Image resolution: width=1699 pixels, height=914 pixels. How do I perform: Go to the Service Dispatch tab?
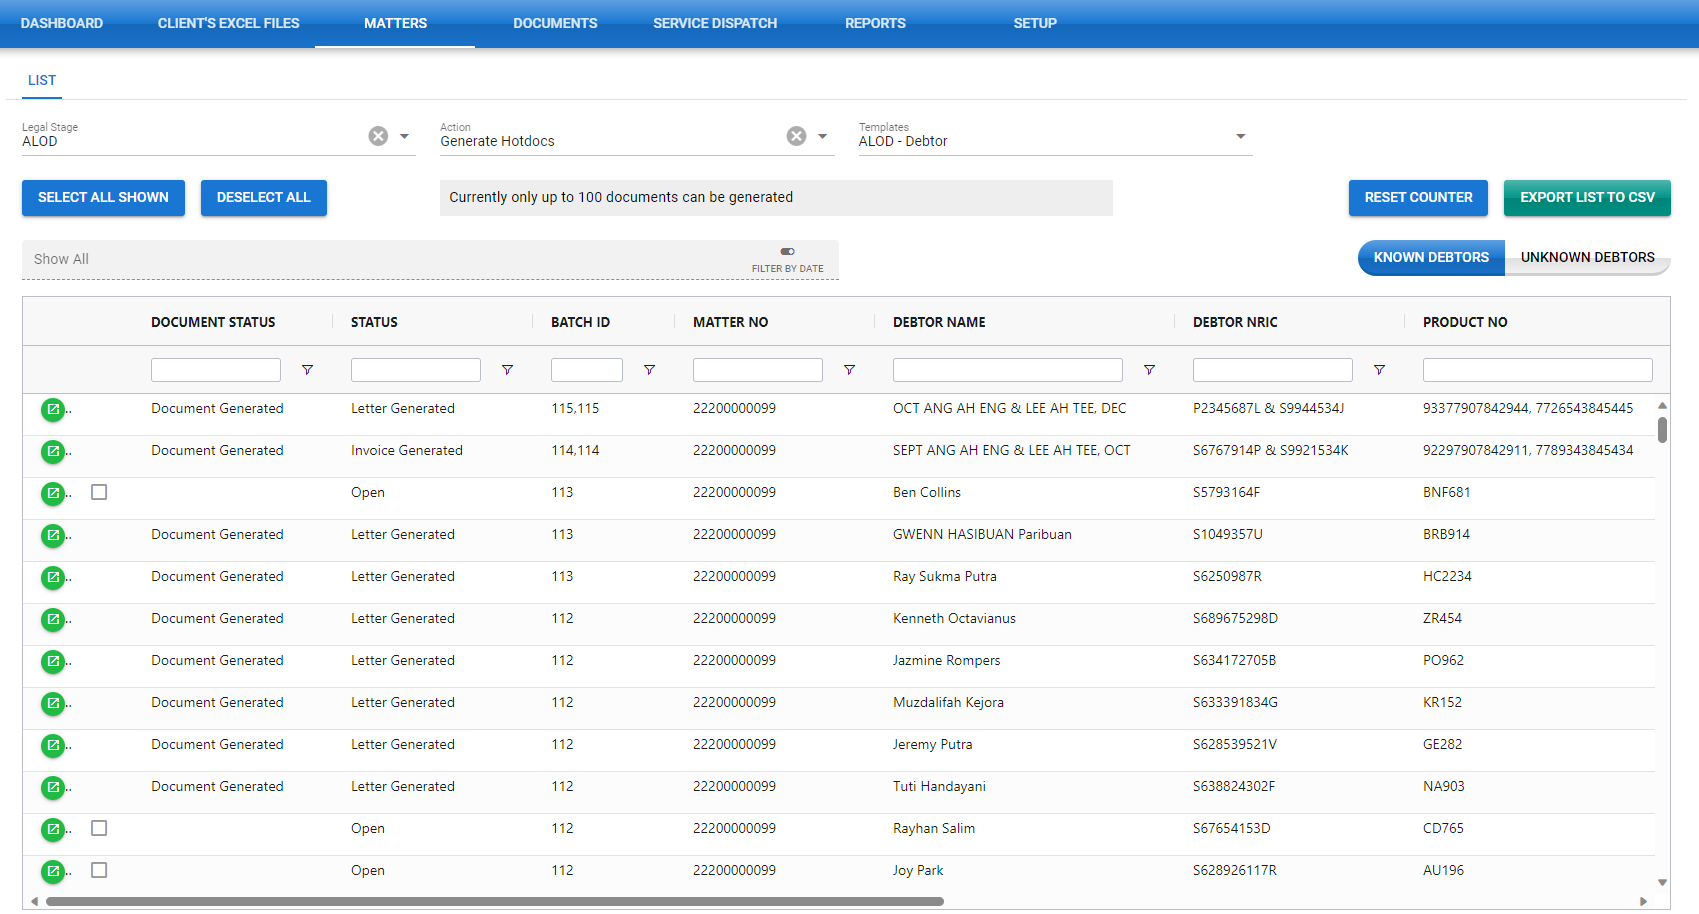tap(714, 23)
